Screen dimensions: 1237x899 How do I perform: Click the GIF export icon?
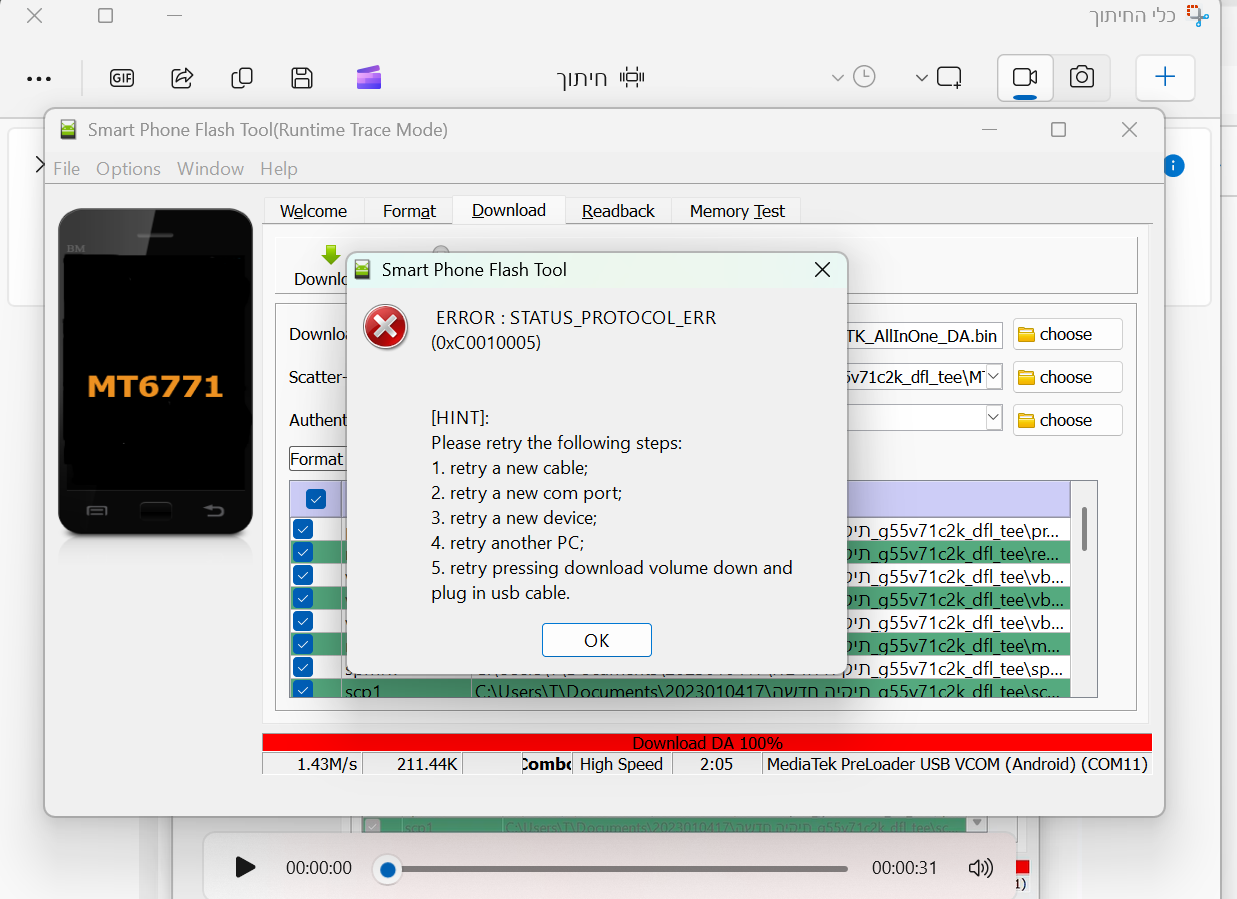coord(122,78)
